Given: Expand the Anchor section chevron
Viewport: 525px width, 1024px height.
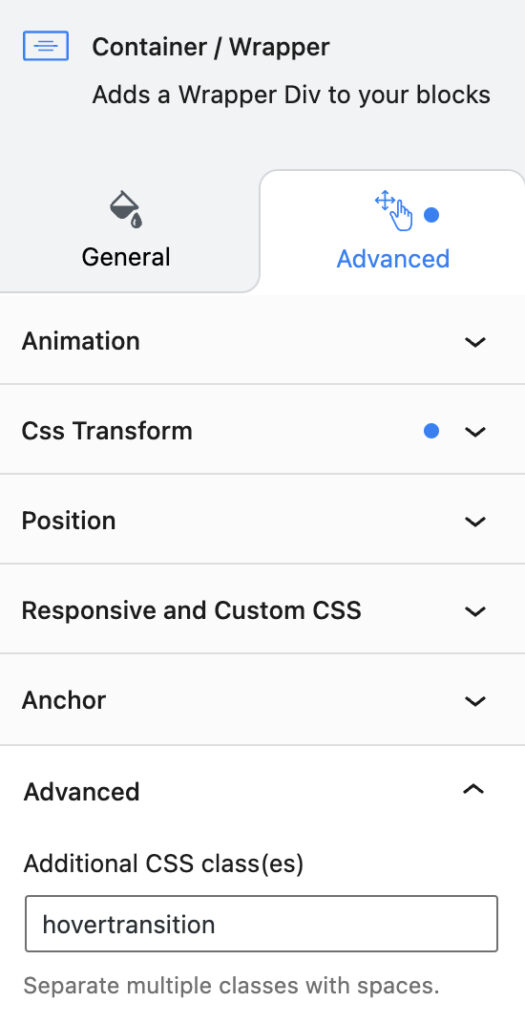Looking at the screenshot, I should point(475,701).
